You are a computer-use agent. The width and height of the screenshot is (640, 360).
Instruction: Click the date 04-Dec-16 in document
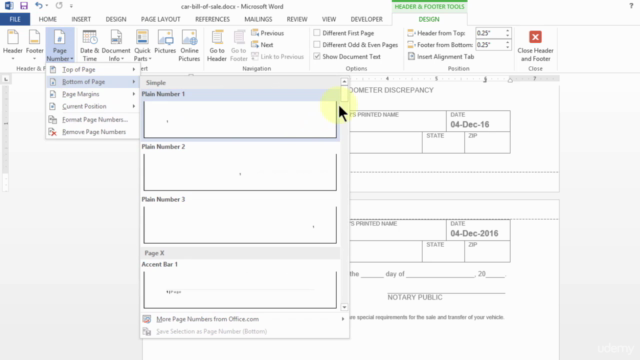pyautogui.click(x=470, y=124)
